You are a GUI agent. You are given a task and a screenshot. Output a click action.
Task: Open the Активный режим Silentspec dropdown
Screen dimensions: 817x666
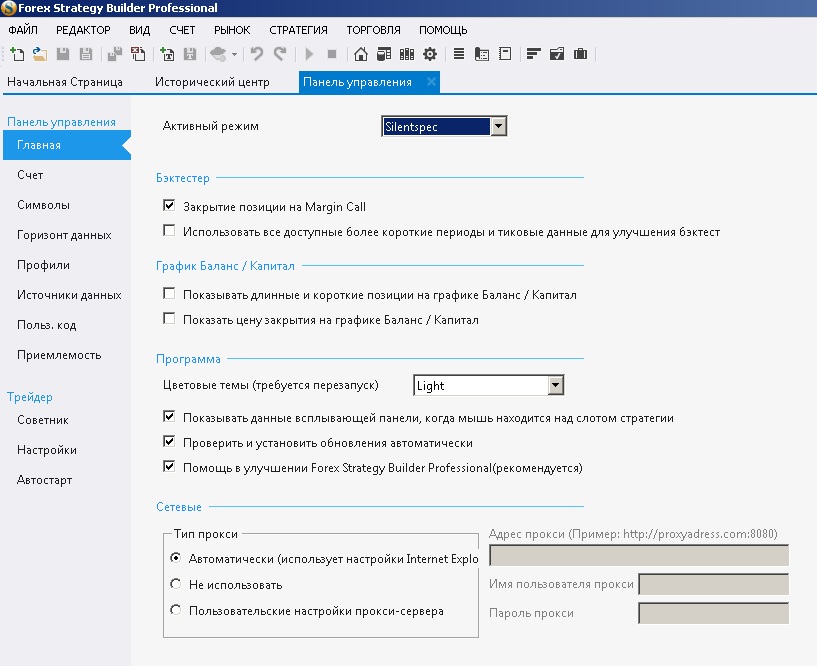tap(444, 126)
